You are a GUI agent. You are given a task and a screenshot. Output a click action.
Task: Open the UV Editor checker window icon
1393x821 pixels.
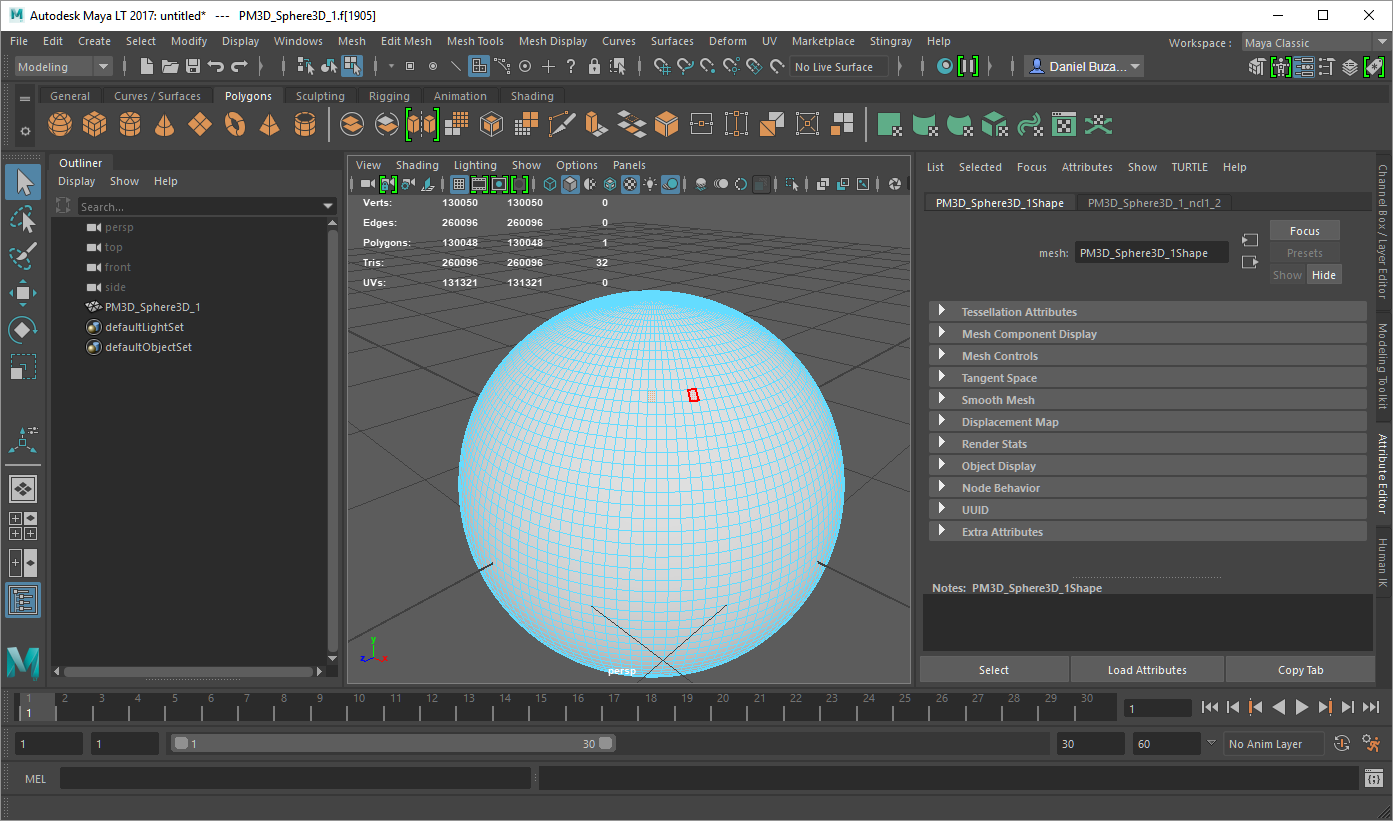(x=1064, y=125)
